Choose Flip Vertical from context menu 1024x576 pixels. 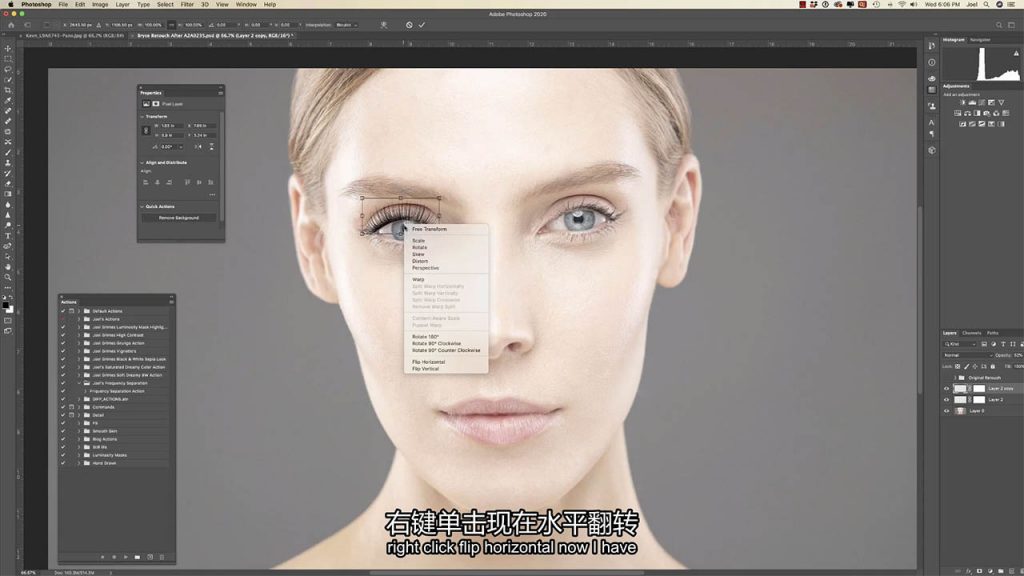(425, 369)
